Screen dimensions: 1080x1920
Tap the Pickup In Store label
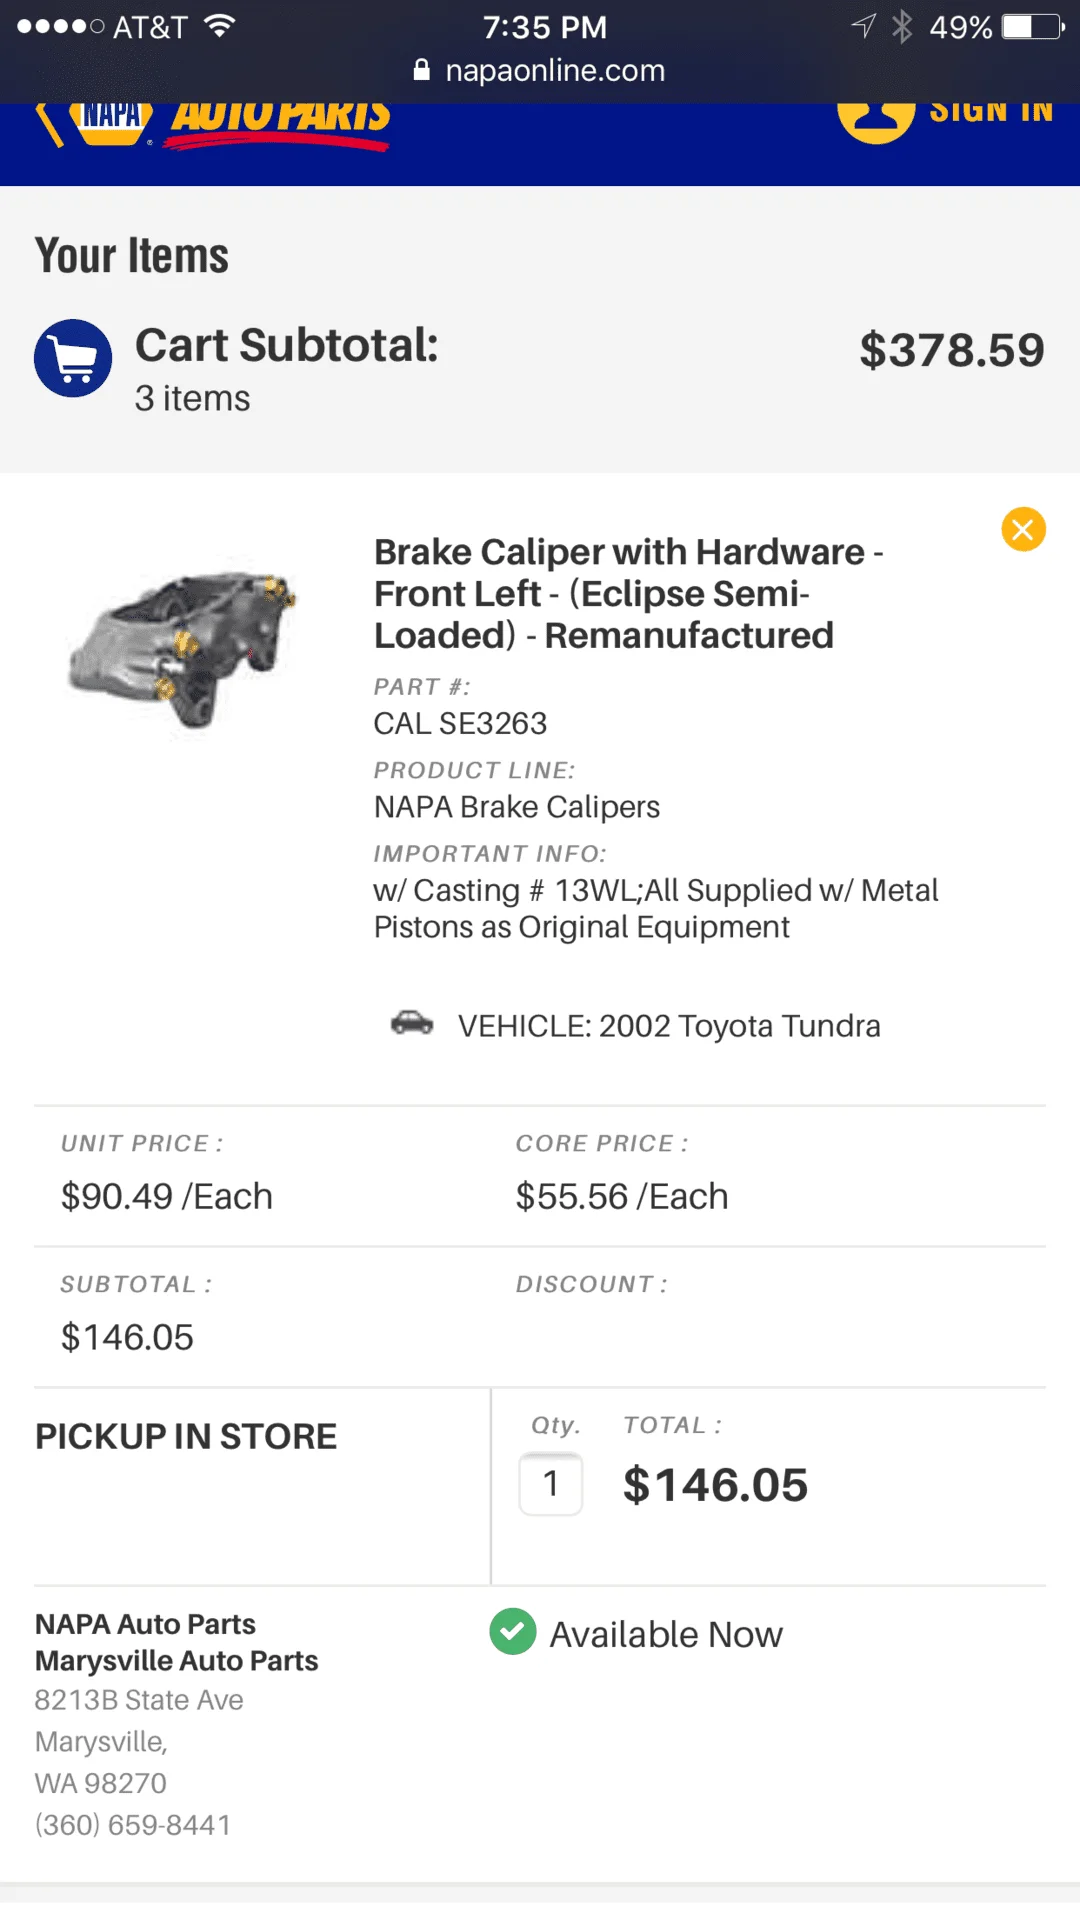pyautogui.click(x=186, y=1437)
